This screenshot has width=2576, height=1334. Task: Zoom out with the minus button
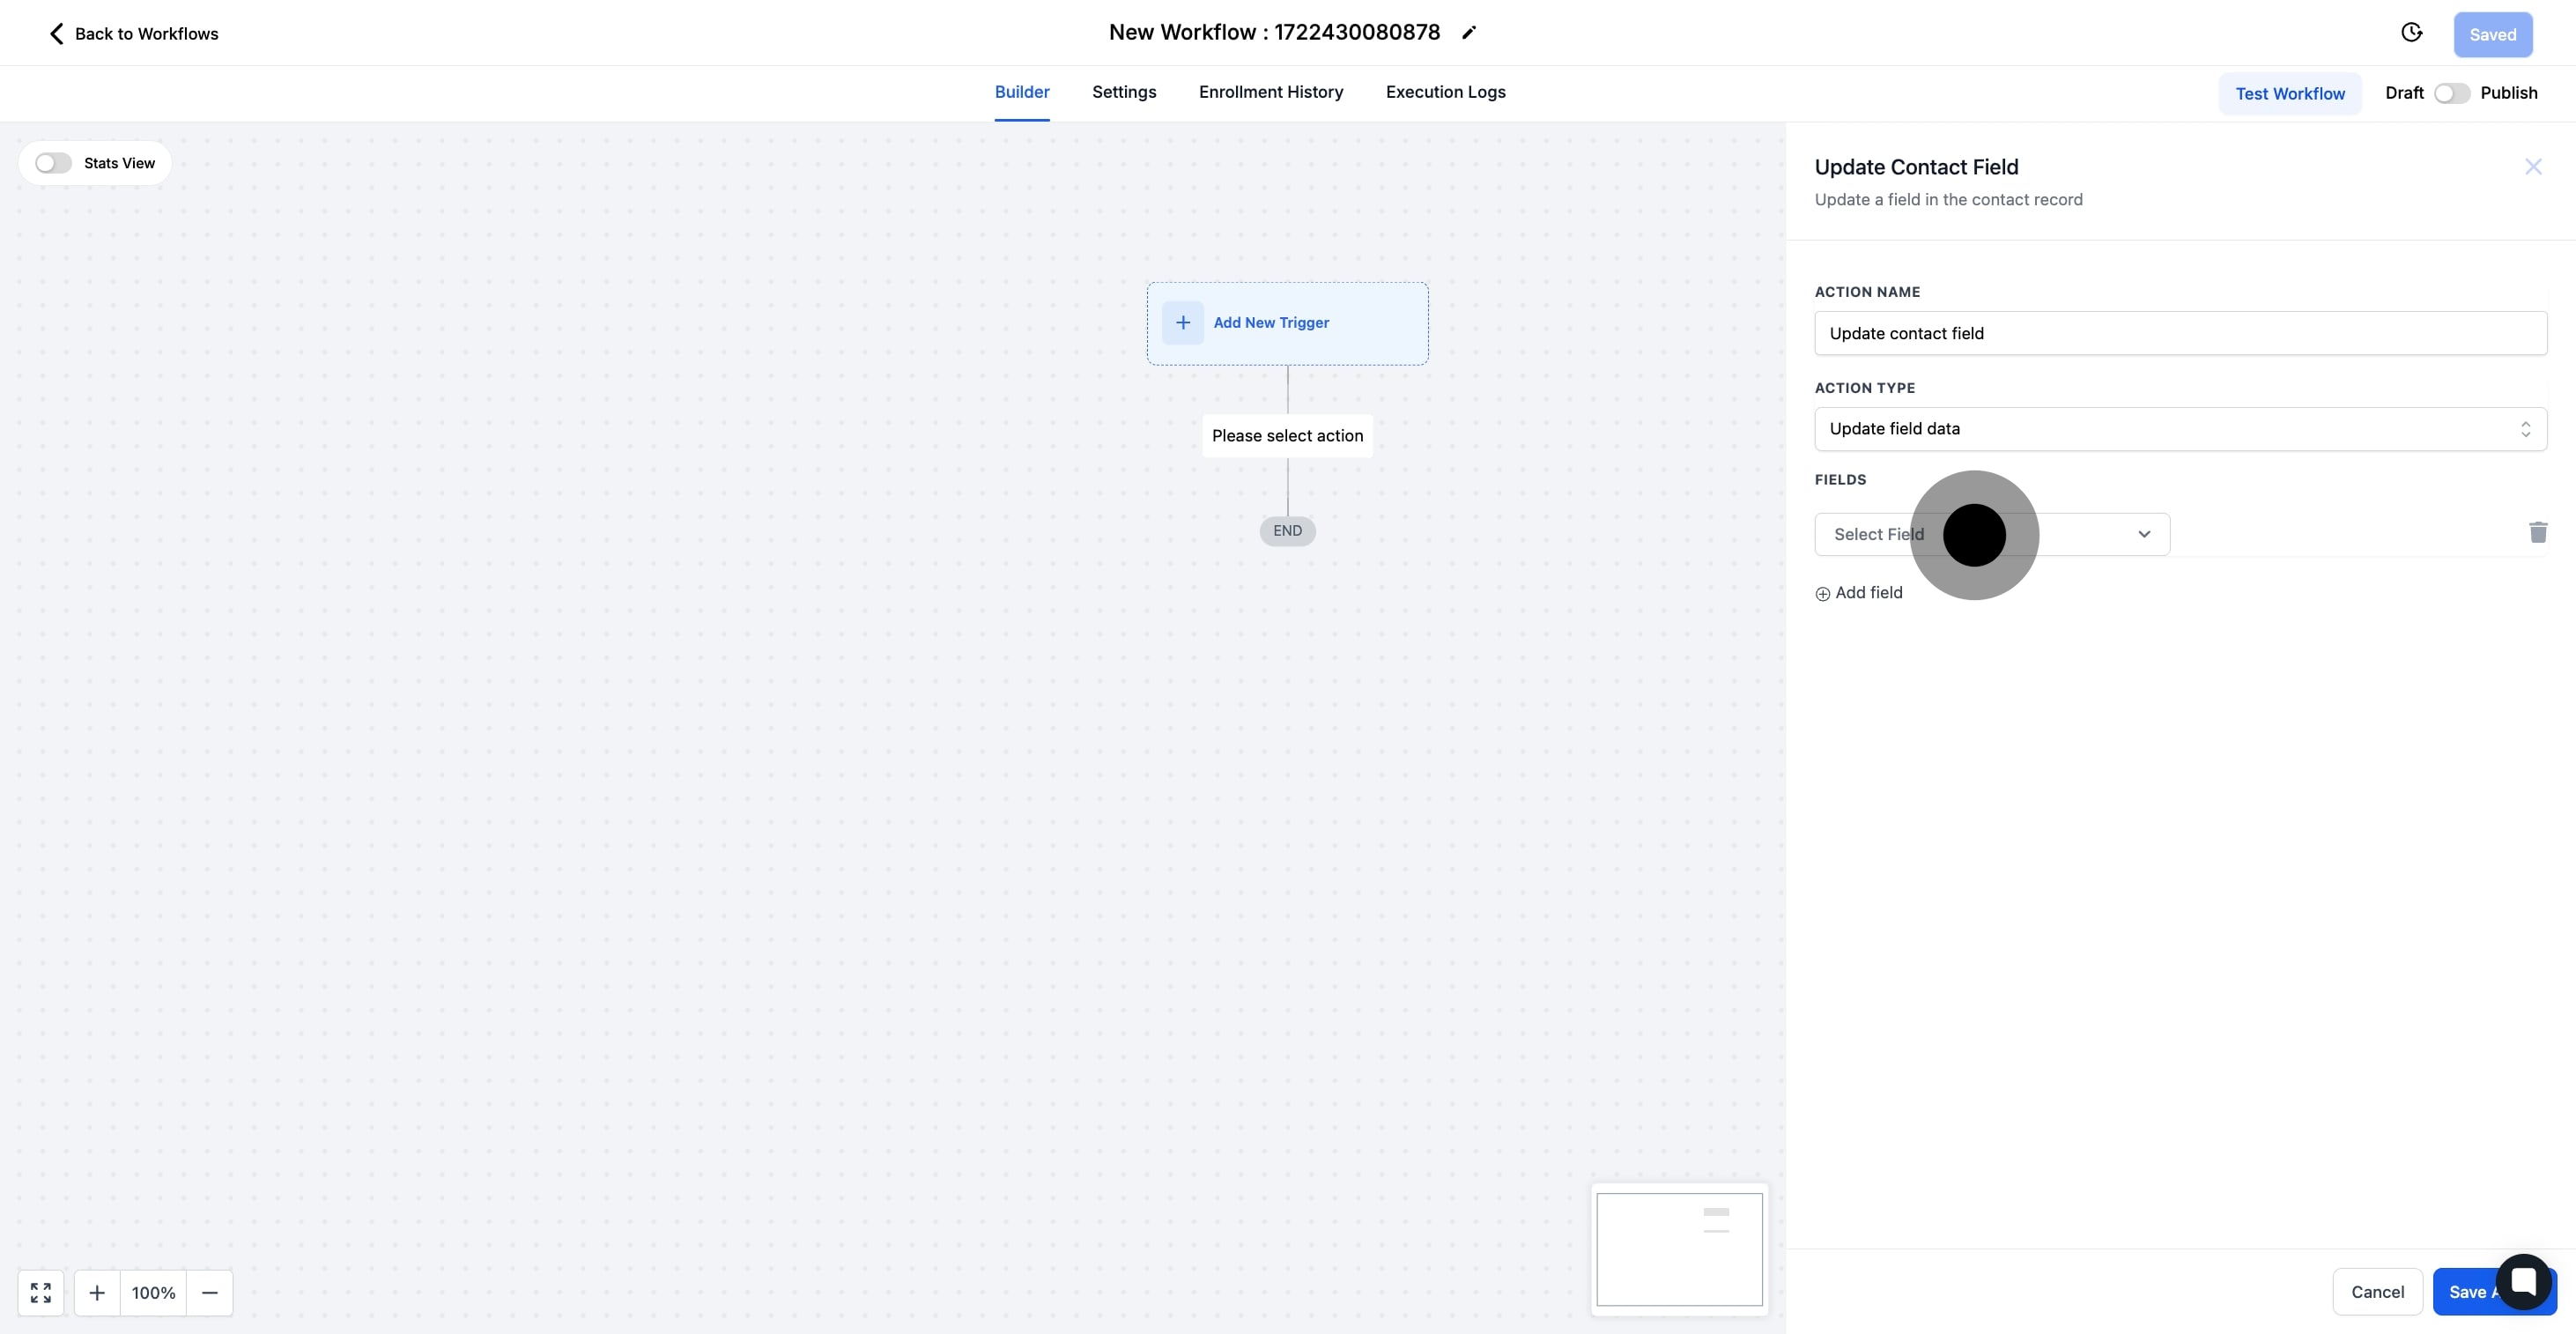coord(210,1292)
